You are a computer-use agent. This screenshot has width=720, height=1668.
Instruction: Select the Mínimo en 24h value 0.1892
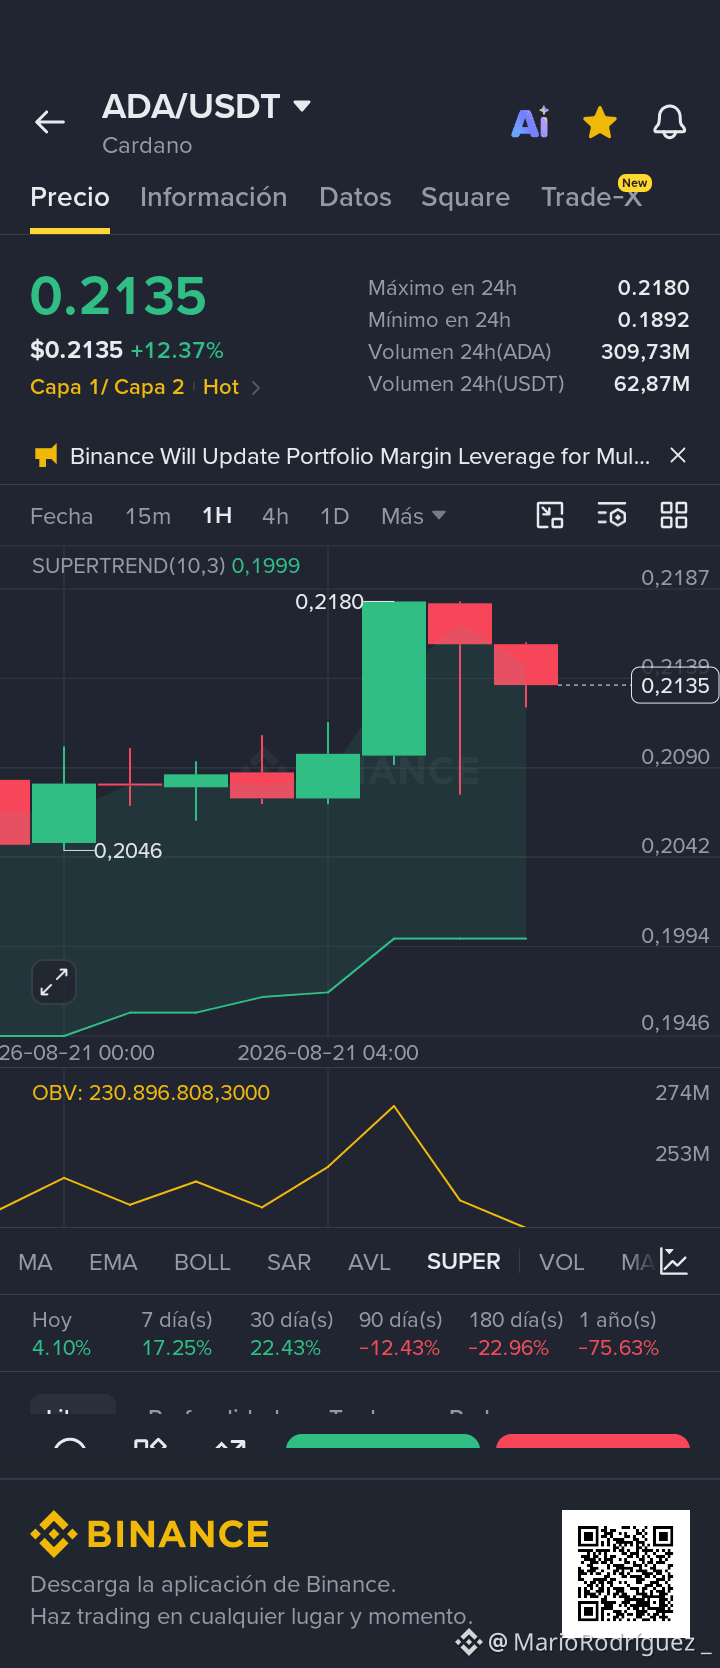click(653, 320)
